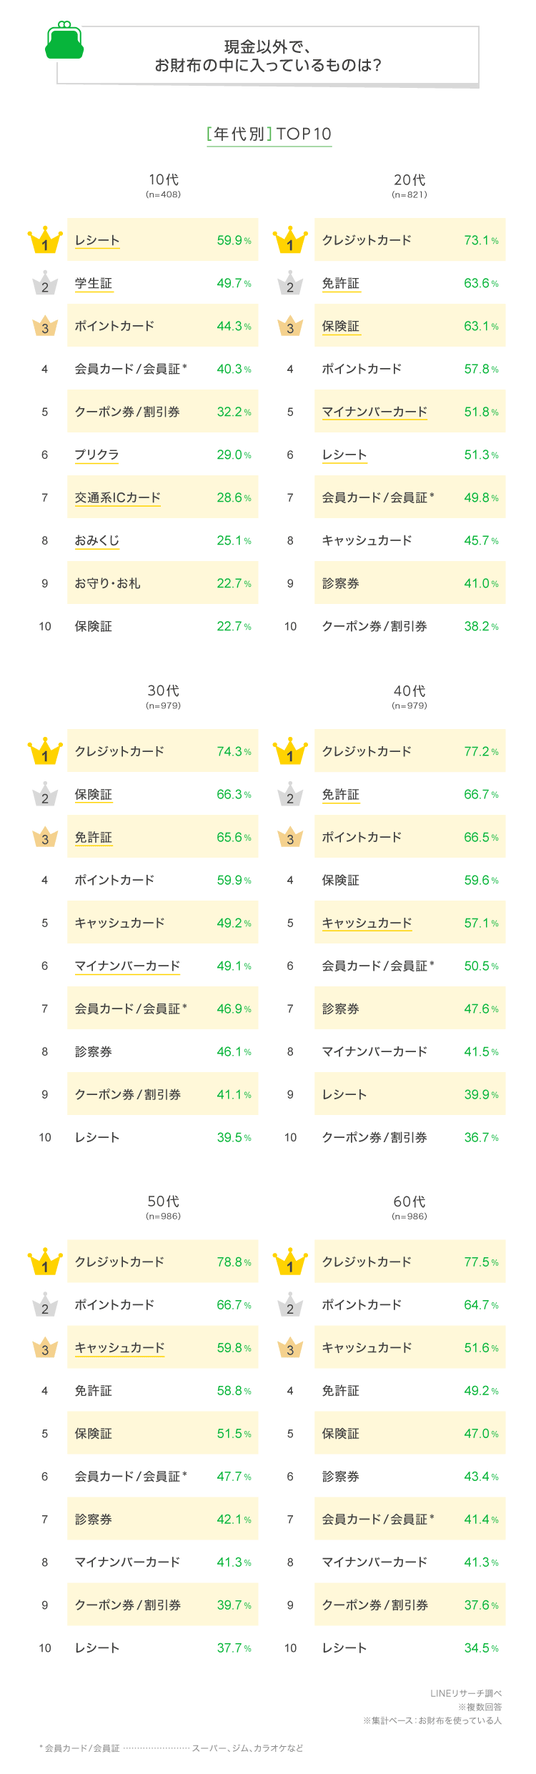Click おみくじ 25.1% row
The height and width of the screenshot is (1774, 536).
[x=162, y=541]
